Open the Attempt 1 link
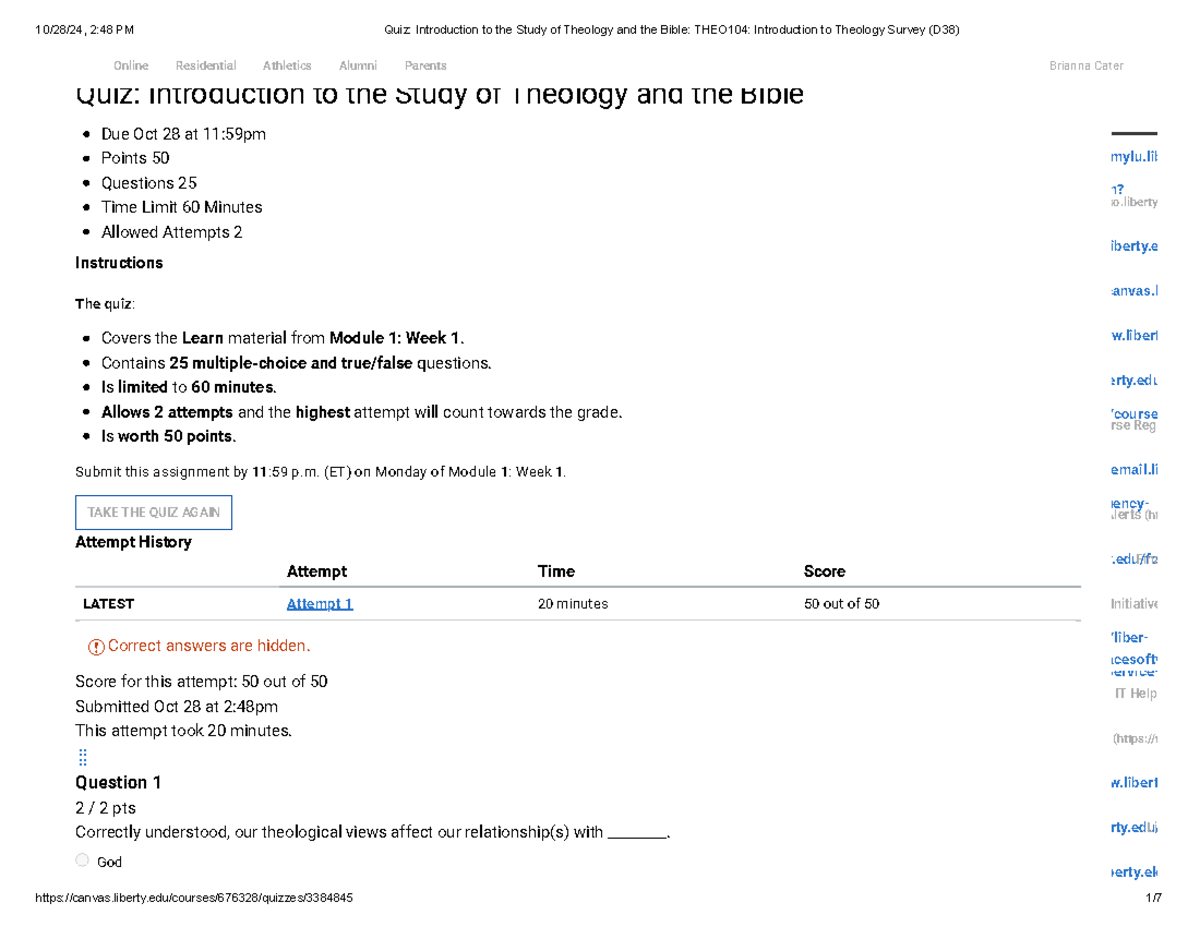The height and width of the screenshot is (927, 1200). [x=320, y=604]
